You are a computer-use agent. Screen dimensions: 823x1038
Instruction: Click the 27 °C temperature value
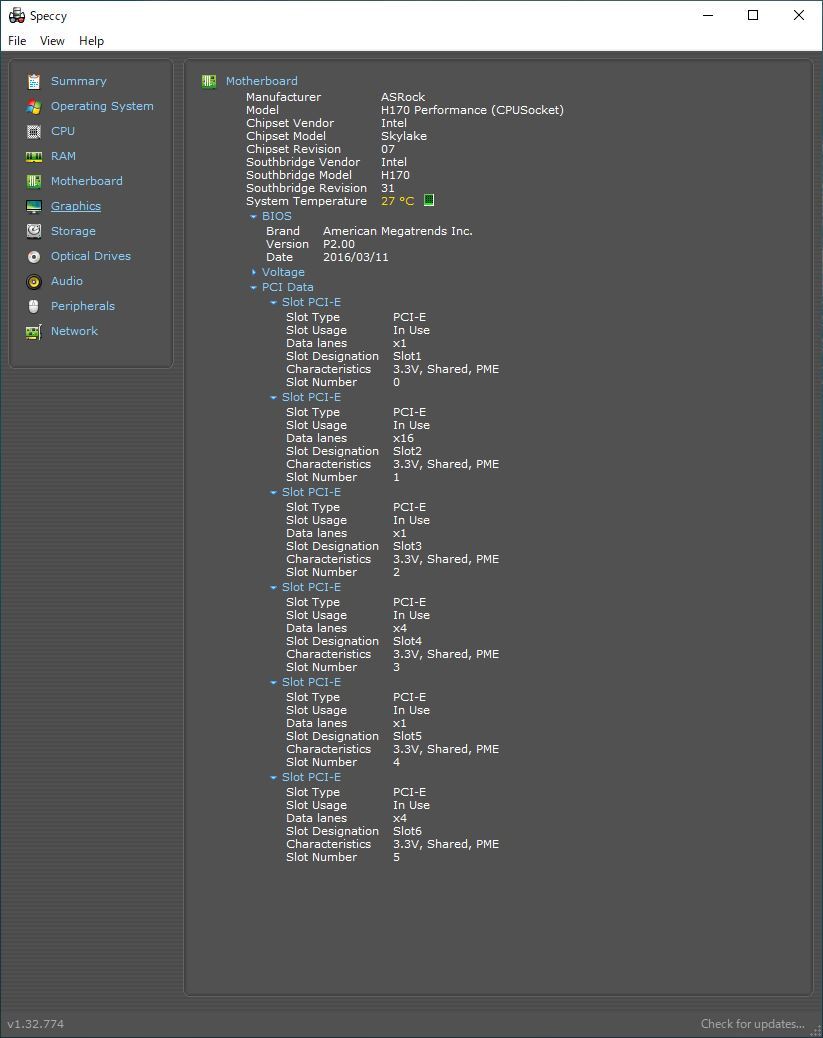point(397,201)
